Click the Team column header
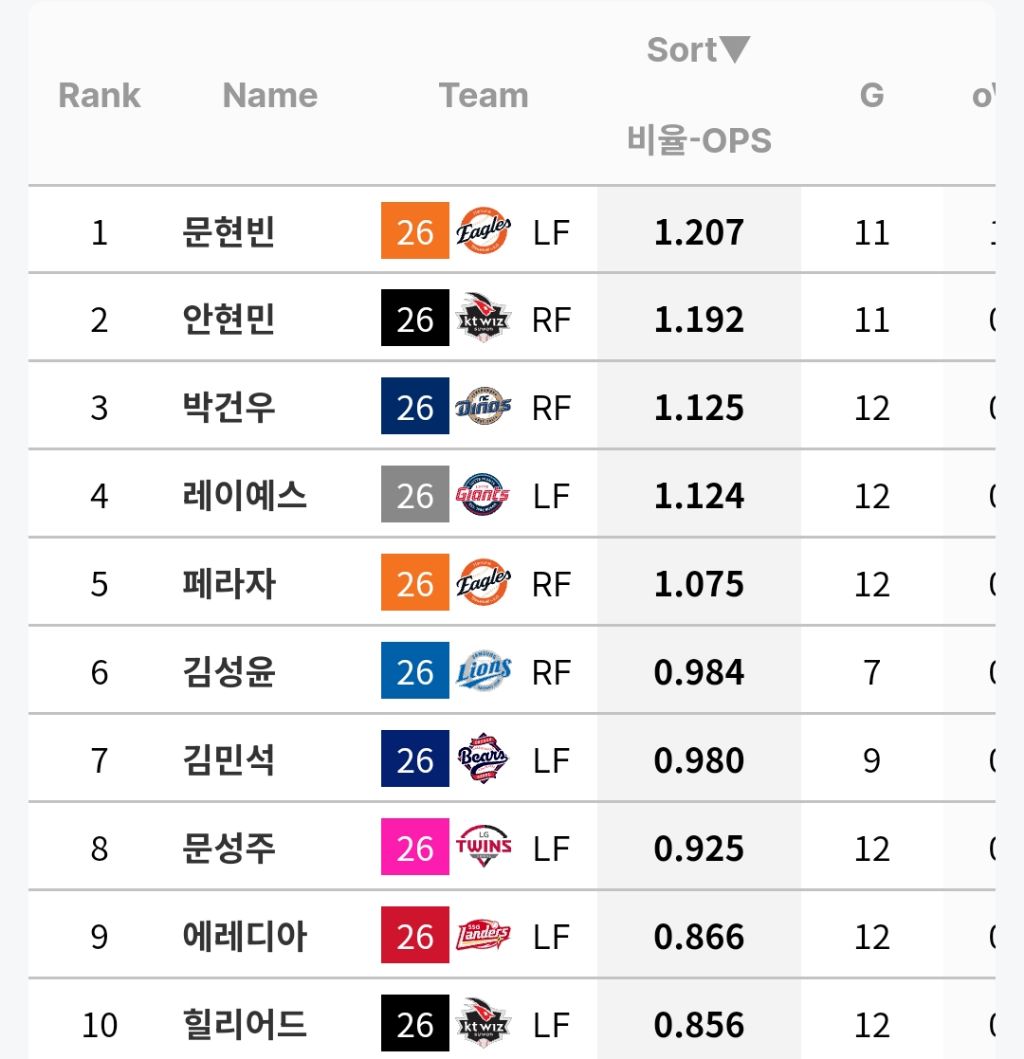This screenshot has height=1059, width=1024. tap(484, 95)
